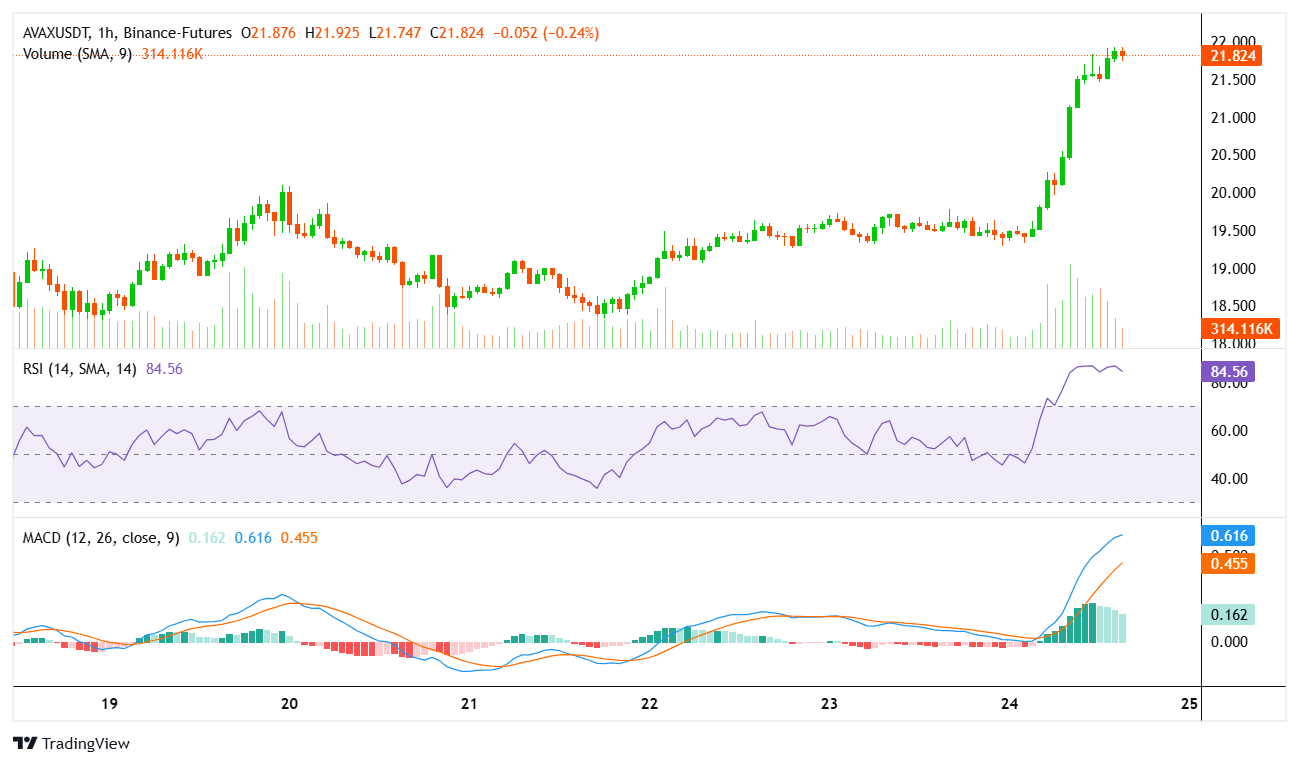Open the RSI (14, SMA, 14) legend
1299x765 pixels.
[x=80, y=368]
